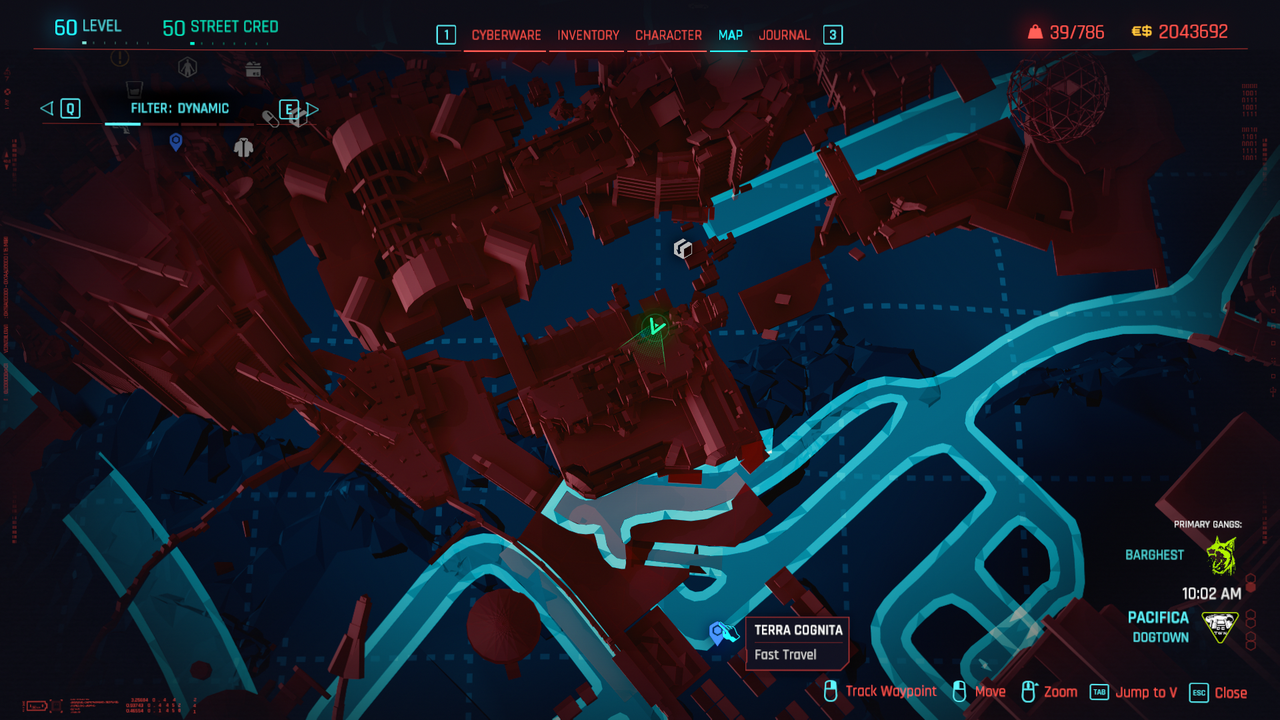The height and width of the screenshot is (720, 1280).
Task: Click the medical pill vendor icon
Action: (270, 119)
